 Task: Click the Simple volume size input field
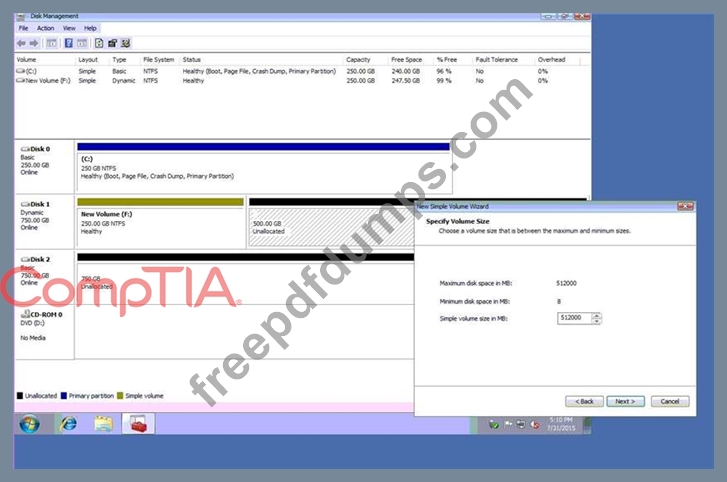coord(574,318)
